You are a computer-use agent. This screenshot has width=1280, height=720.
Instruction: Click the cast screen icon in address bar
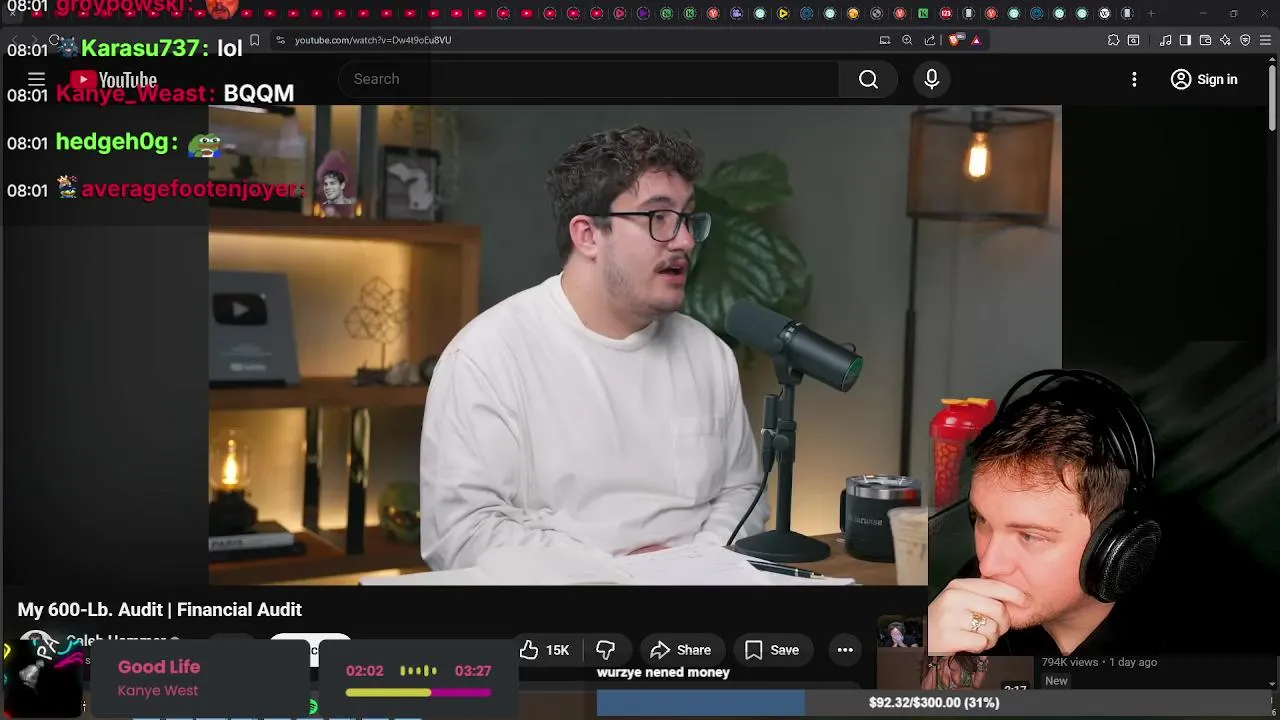(x=885, y=40)
